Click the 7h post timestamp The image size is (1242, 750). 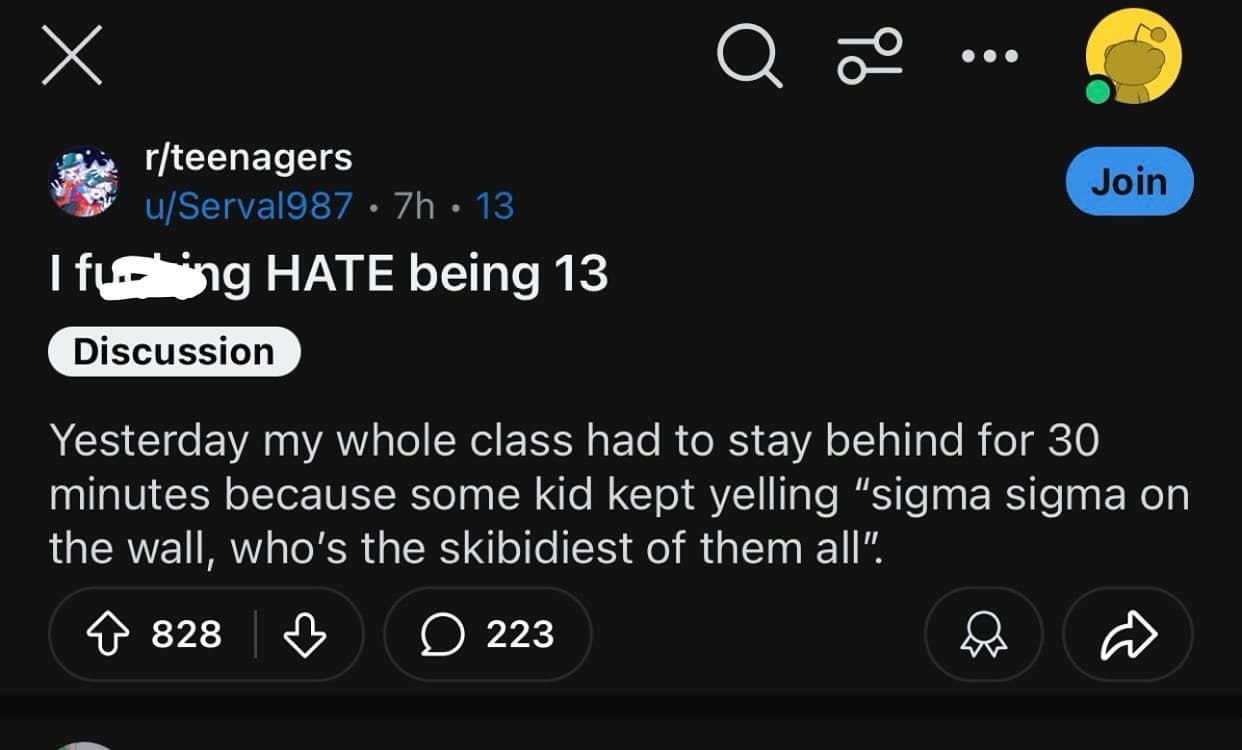click(x=414, y=206)
